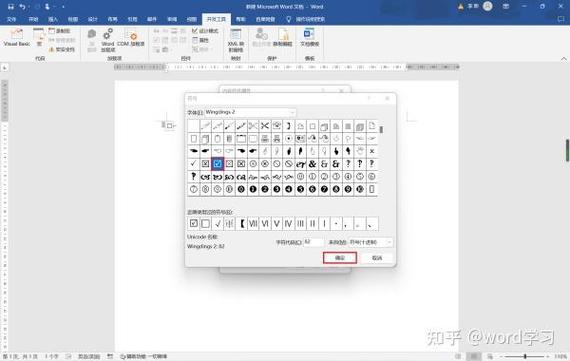Pick the black ampersand symbol
570x361 pixels.
click(312, 164)
